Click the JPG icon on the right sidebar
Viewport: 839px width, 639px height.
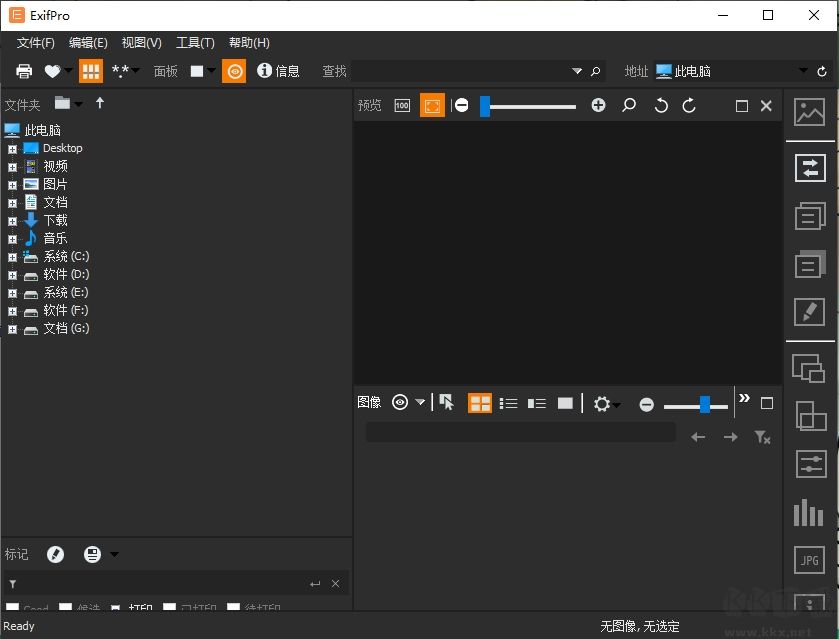(808, 560)
